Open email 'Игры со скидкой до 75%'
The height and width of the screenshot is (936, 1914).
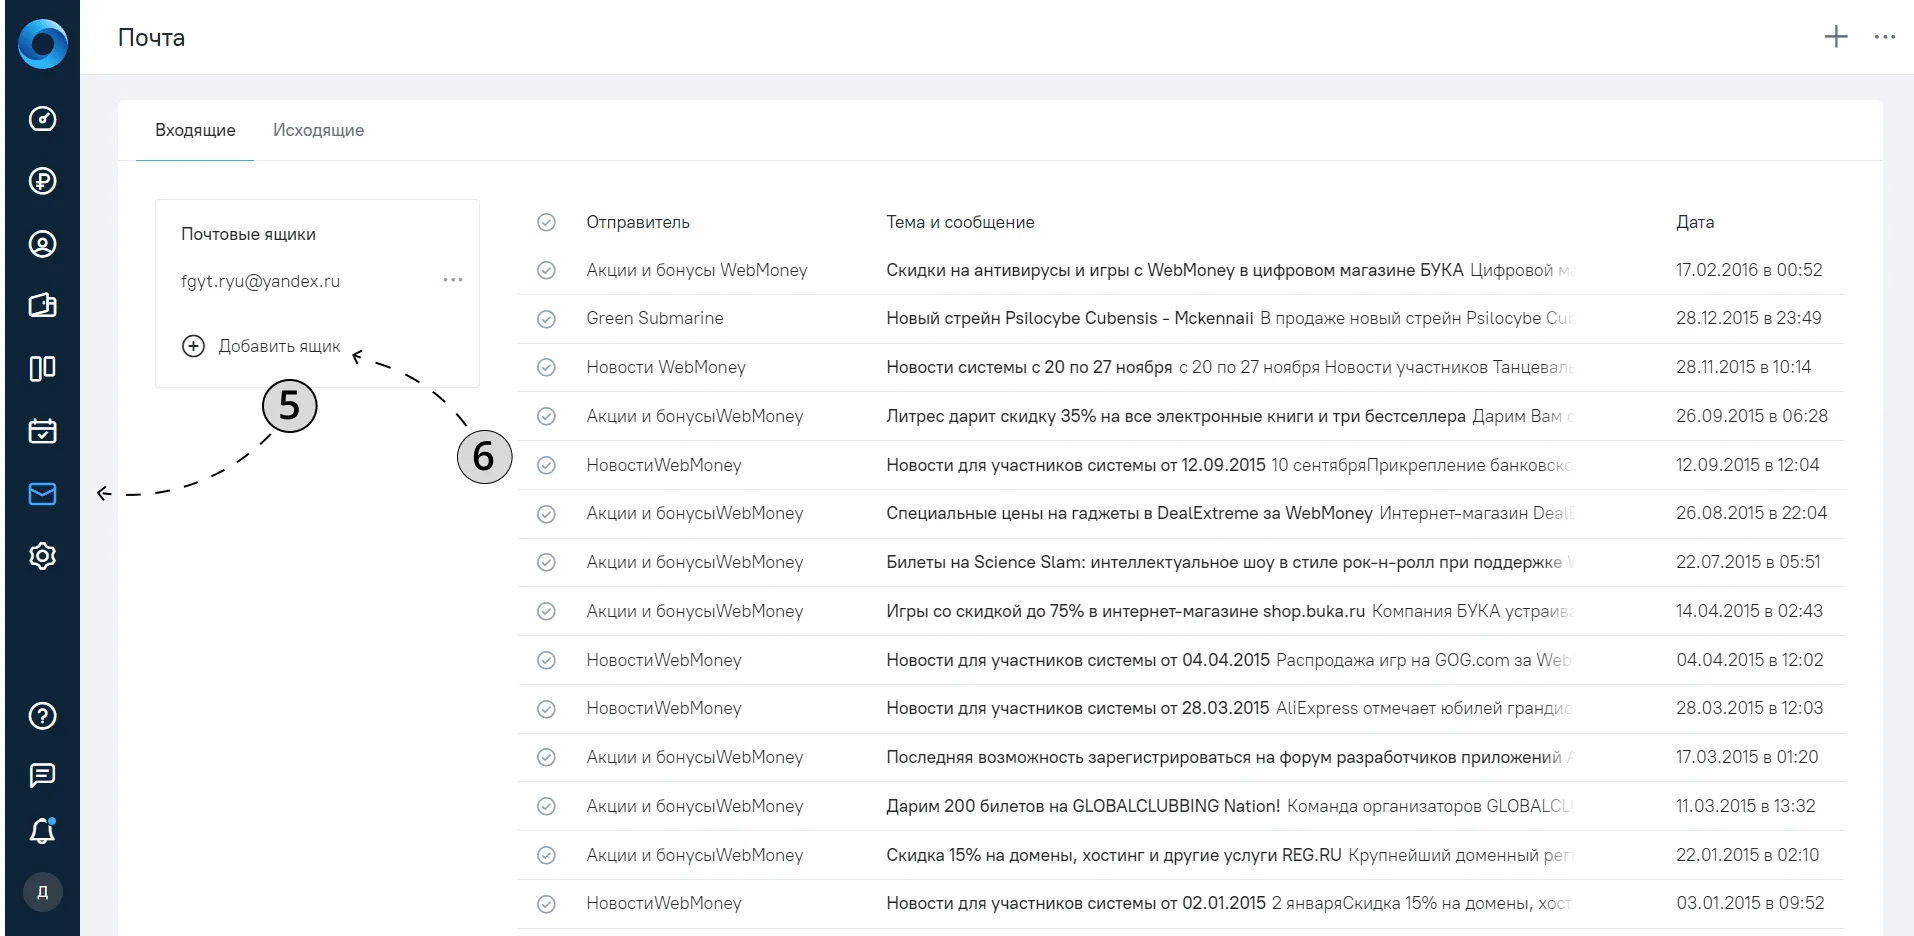coord(1125,611)
